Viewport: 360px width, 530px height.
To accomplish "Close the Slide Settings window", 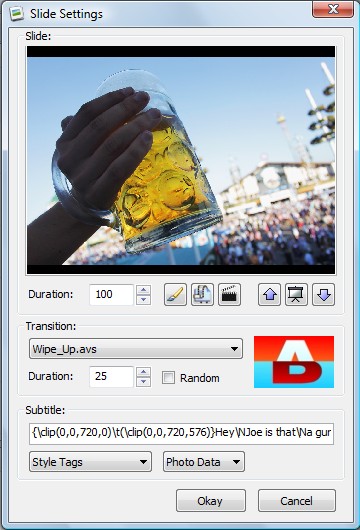I will point(333,9).
